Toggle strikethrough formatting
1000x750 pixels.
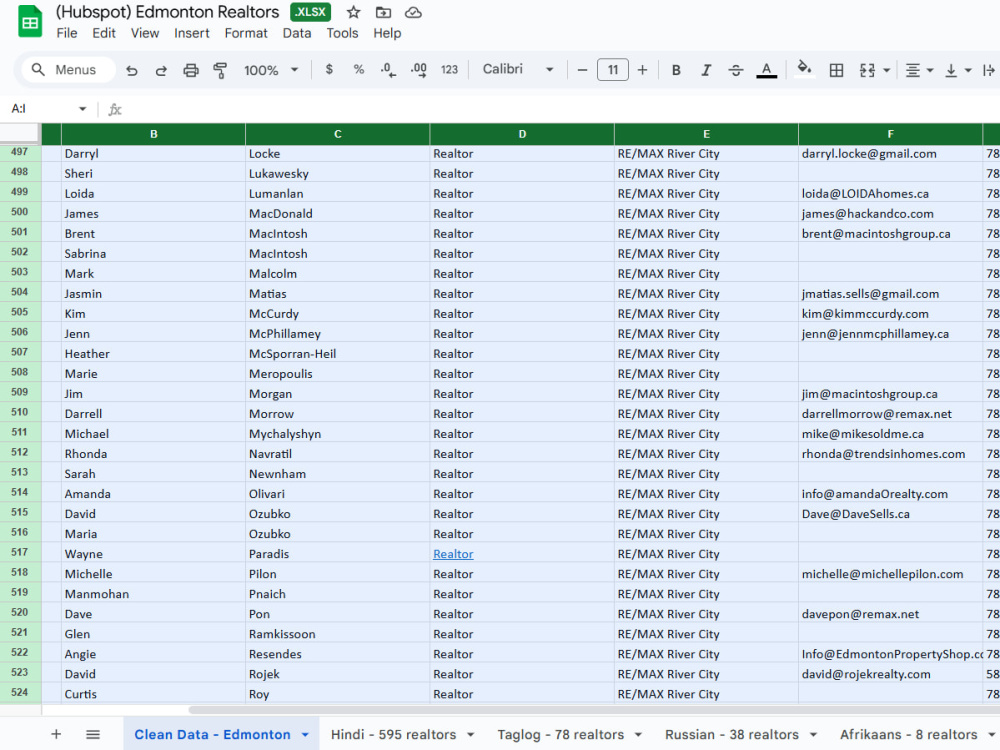pyautogui.click(x=735, y=70)
